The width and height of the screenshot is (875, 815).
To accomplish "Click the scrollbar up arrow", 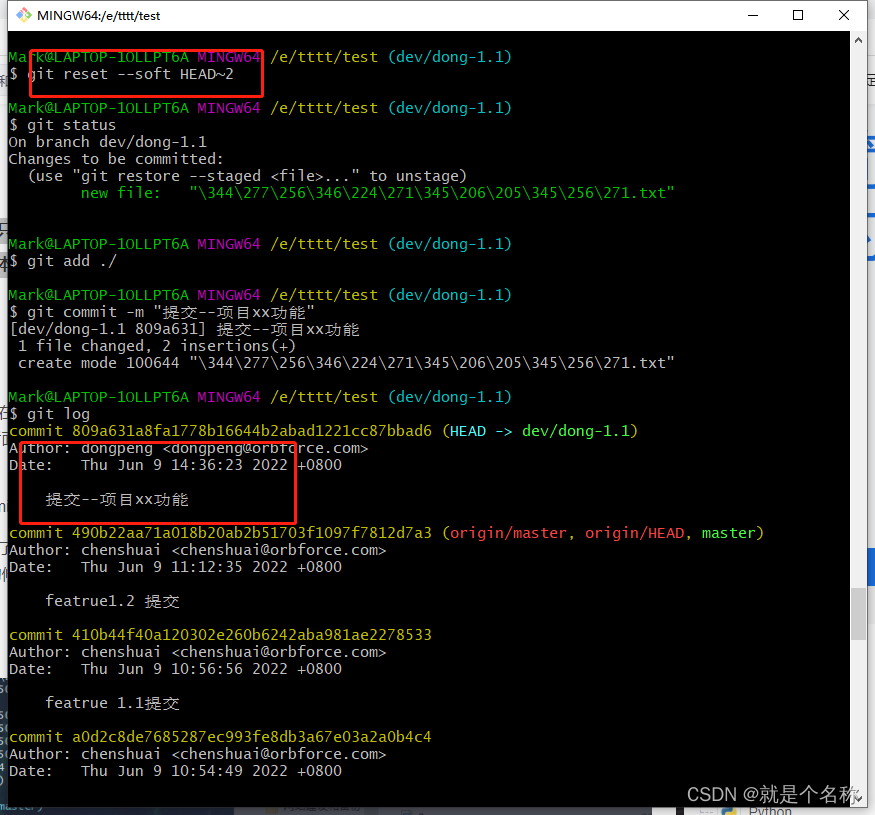I will coord(858,40).
